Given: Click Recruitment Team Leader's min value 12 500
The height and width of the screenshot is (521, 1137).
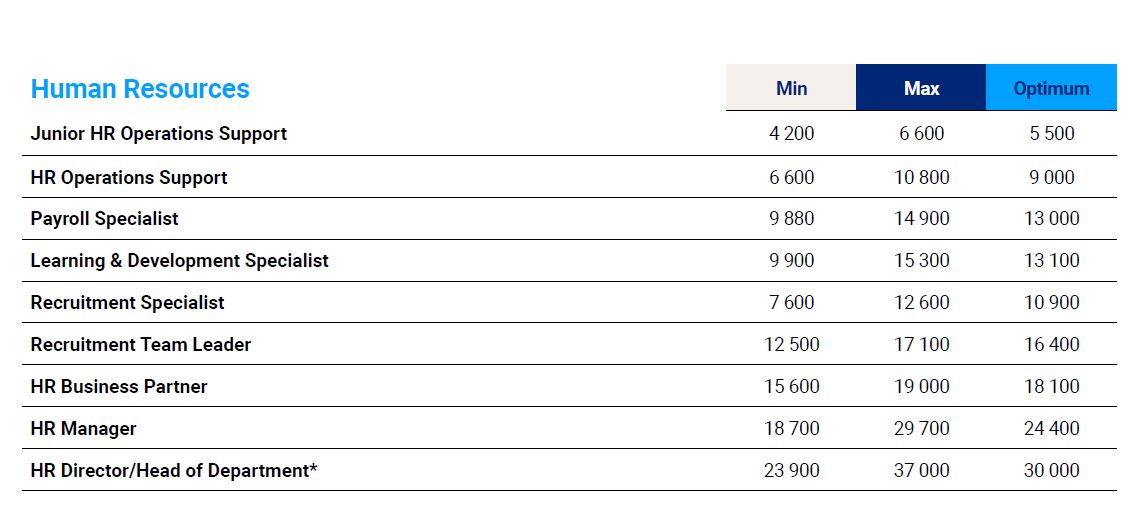Looking at the screenshot, I should pyautogui.click(x=792, y=345).
